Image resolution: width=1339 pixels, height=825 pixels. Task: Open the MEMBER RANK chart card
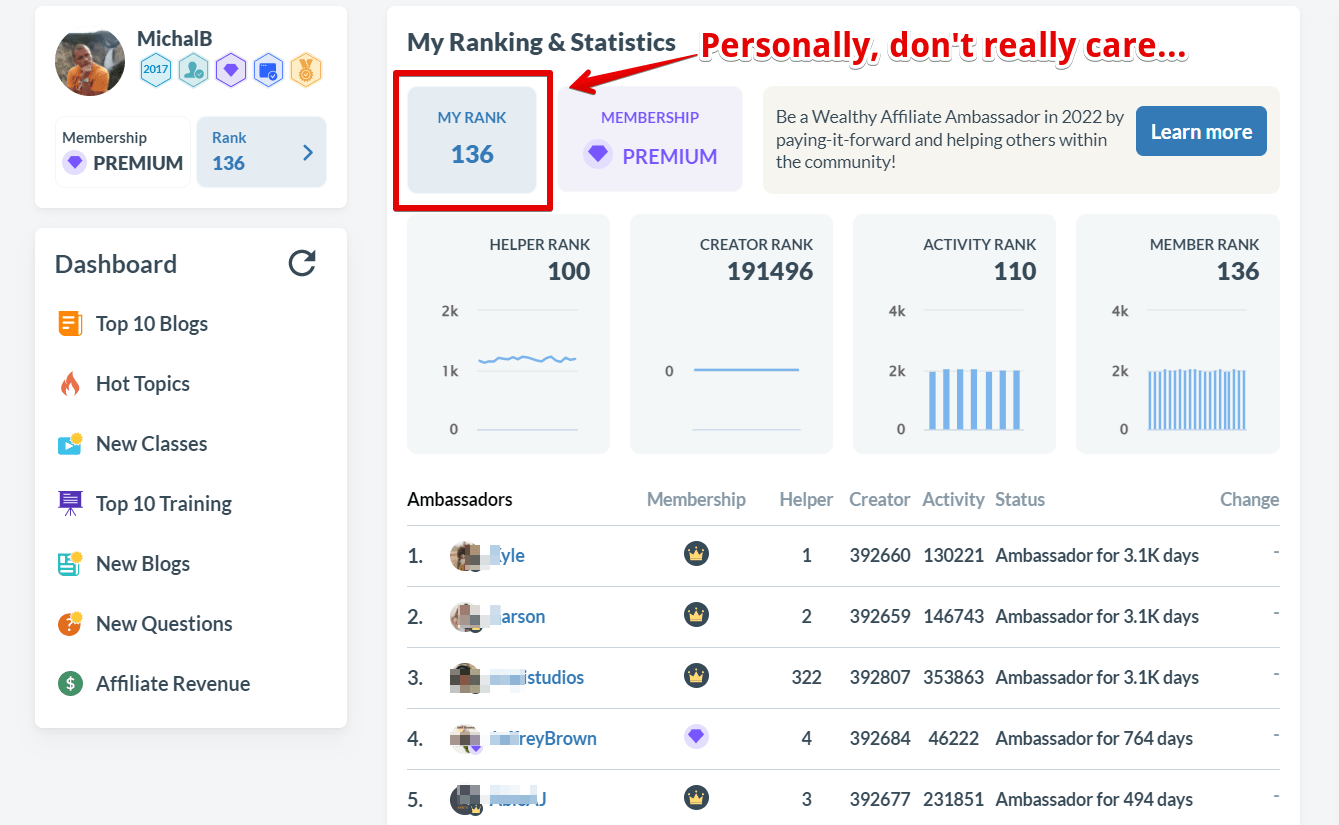point(1178,334)
